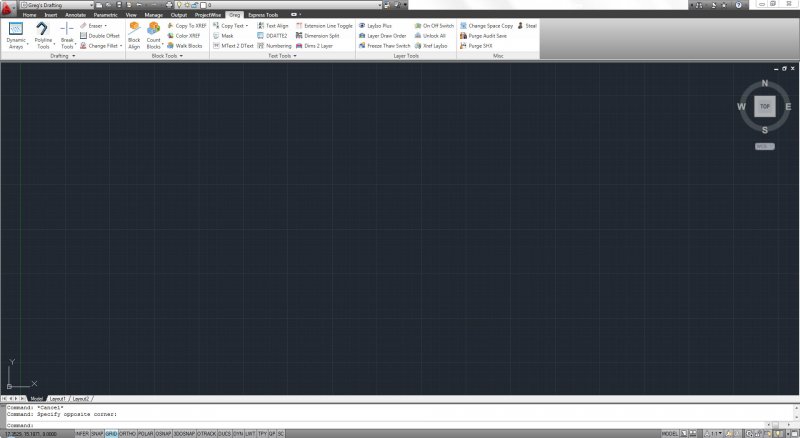Run the DDATTE2 command
This screenshot has width=800, height=438.
pyautogui.click(x=272, y=36)
